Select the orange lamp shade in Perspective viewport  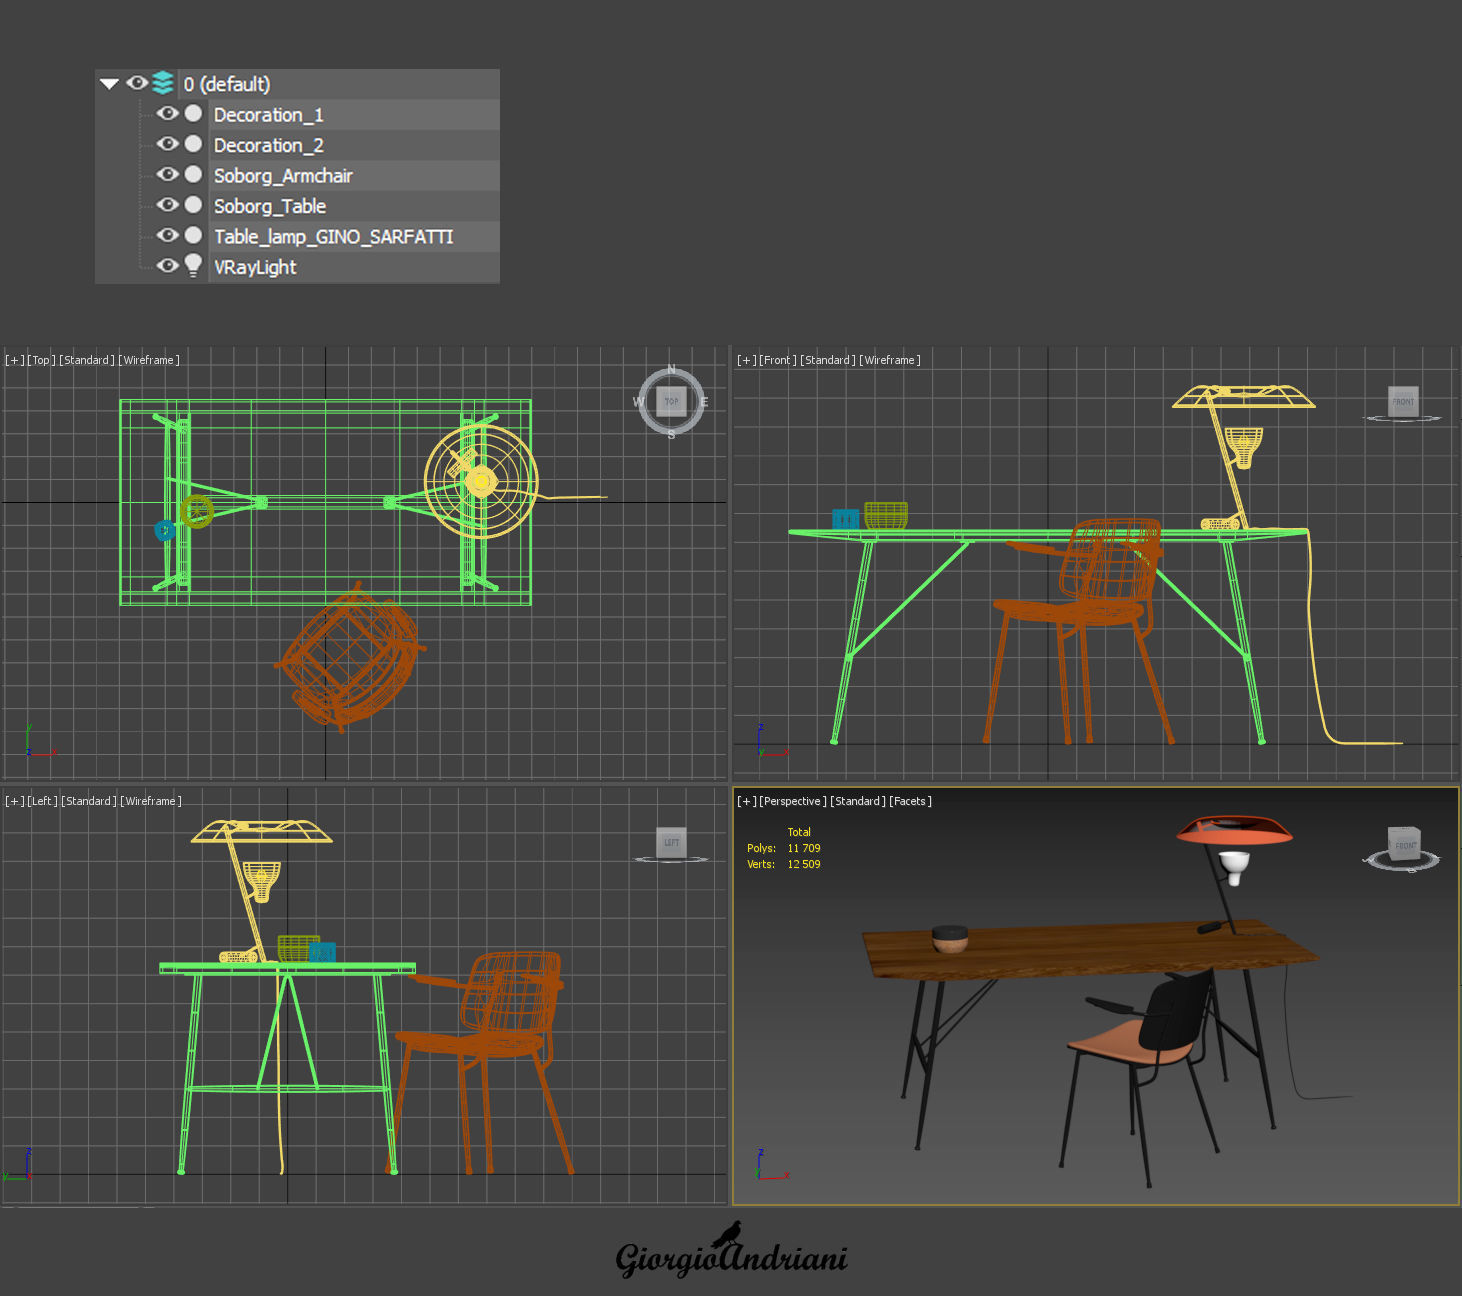point(1235,830)
